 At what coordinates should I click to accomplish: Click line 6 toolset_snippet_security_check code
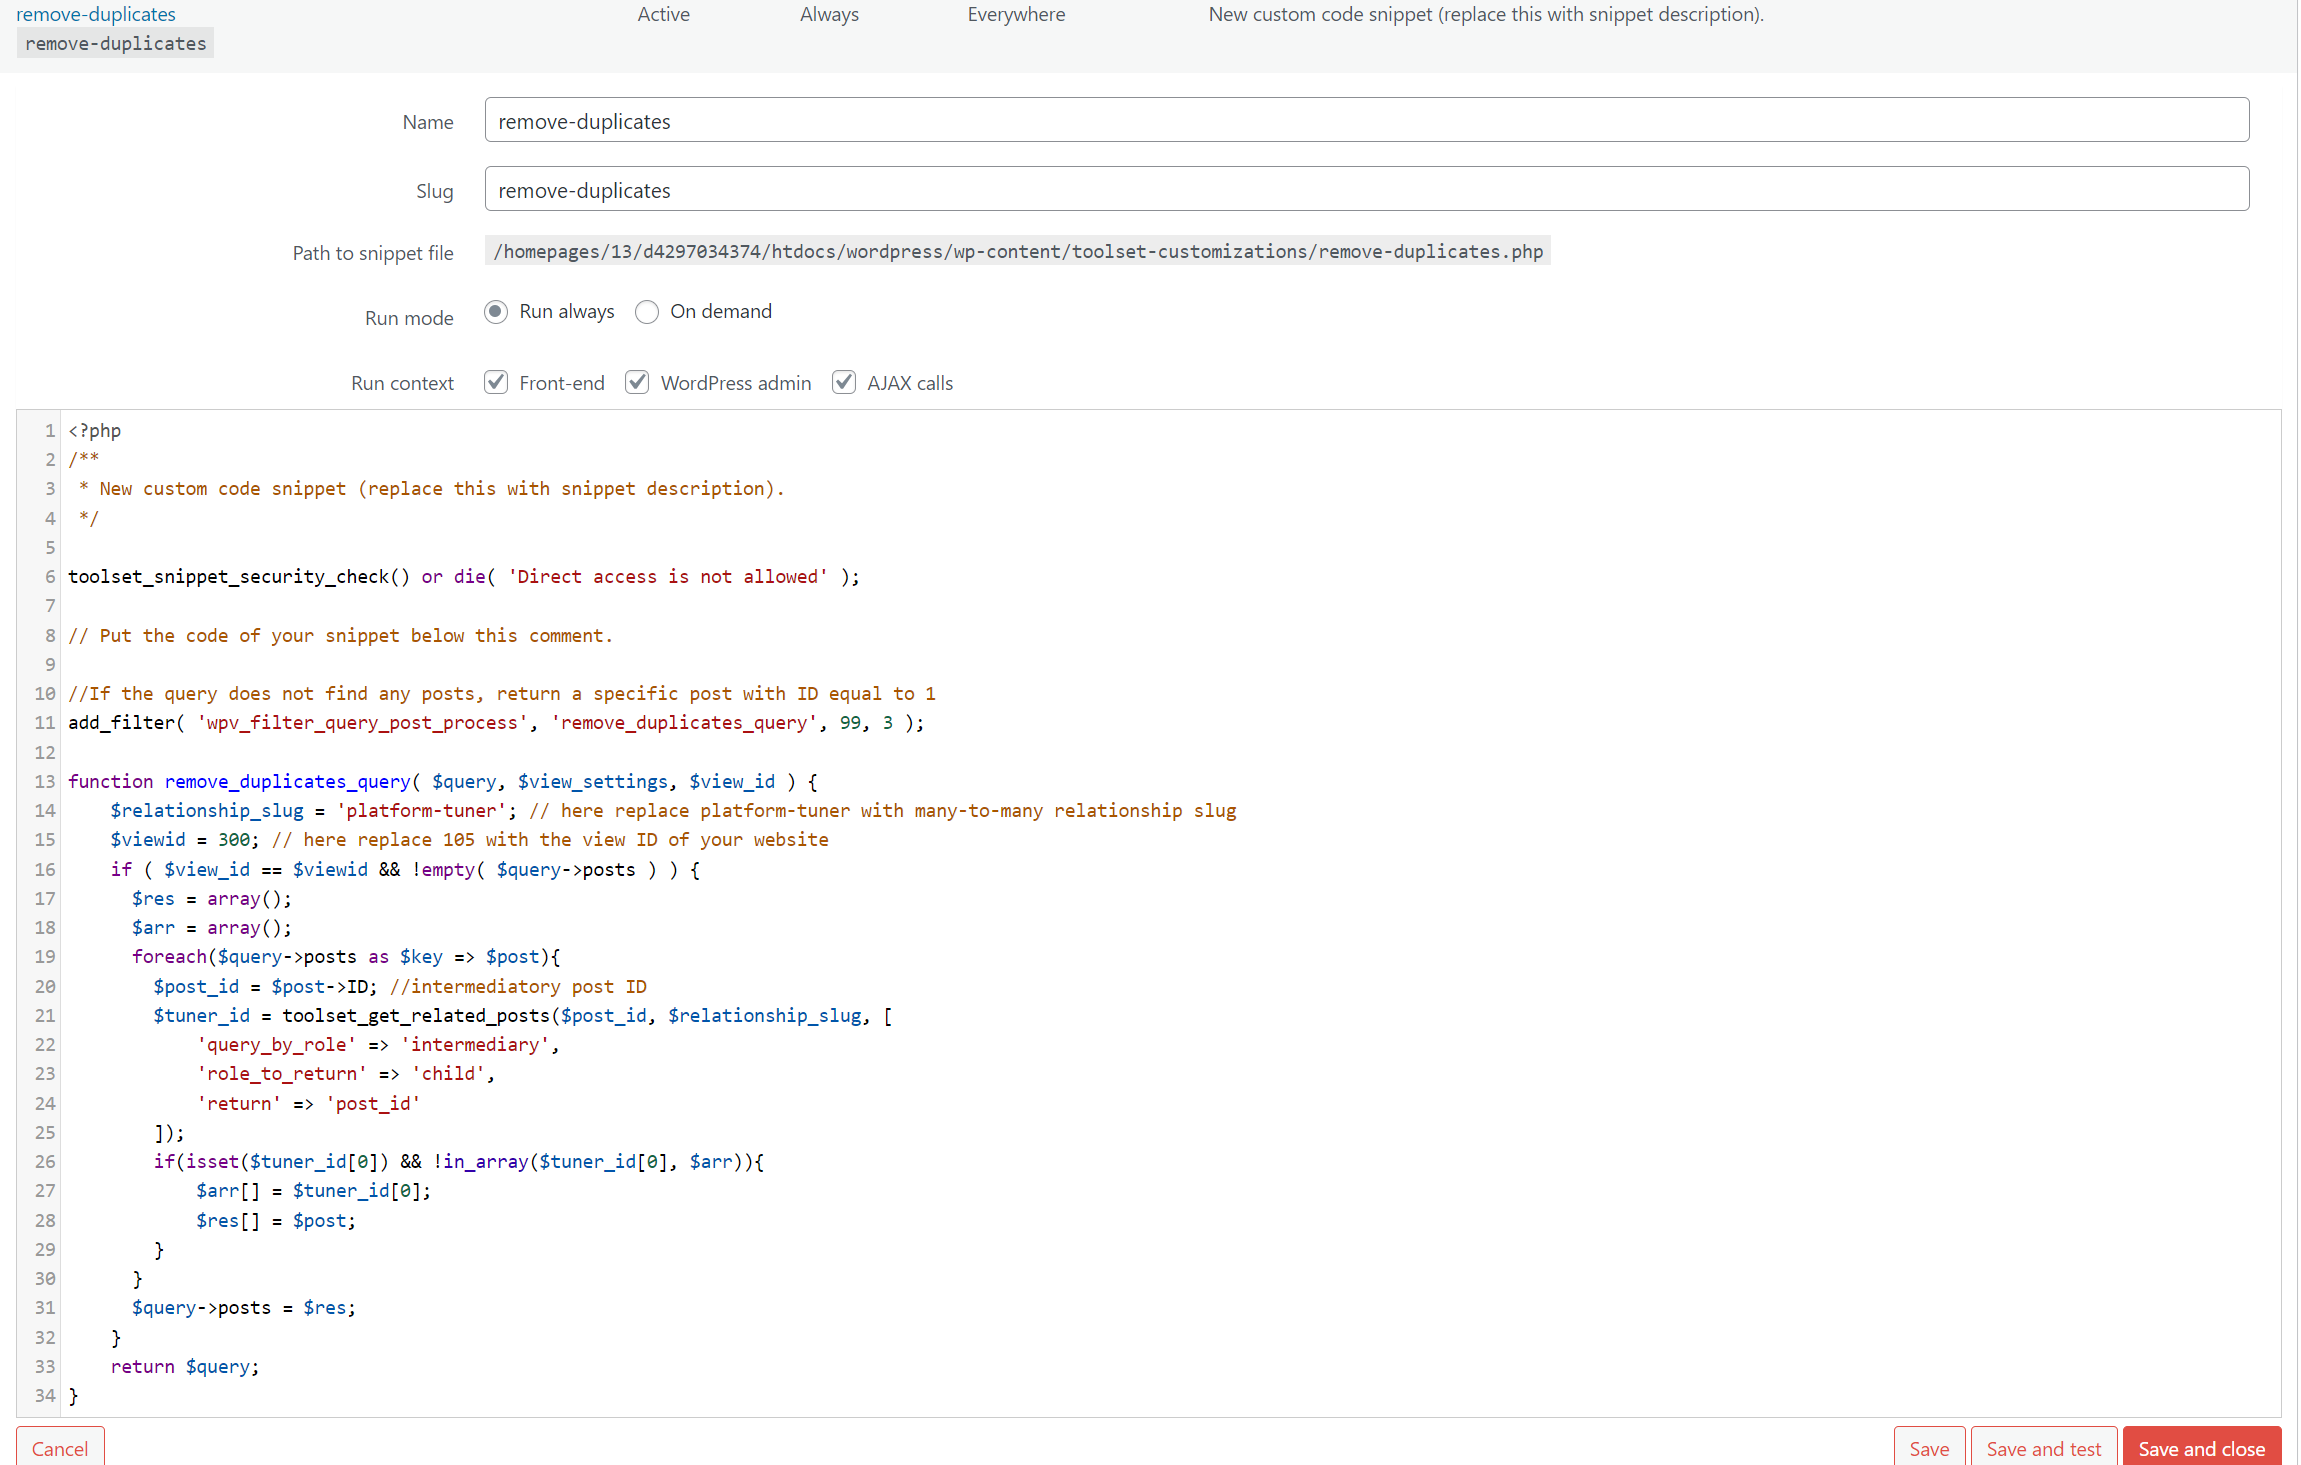point(464,577)
